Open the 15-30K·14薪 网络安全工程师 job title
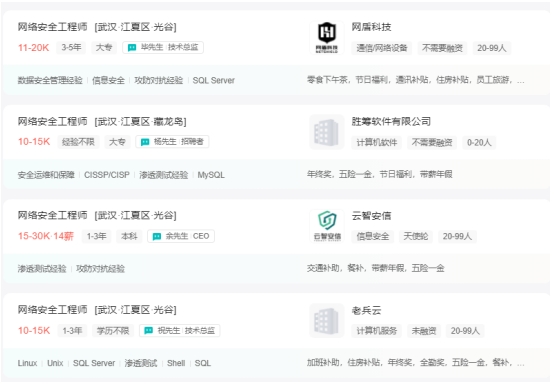 pyautogui.click(x=52, y=215)
